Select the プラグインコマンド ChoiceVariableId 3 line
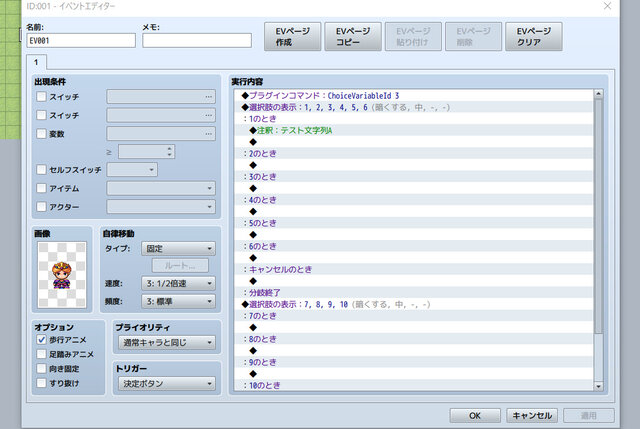This screenshot has height=429, width=640. tap(414, 96)
